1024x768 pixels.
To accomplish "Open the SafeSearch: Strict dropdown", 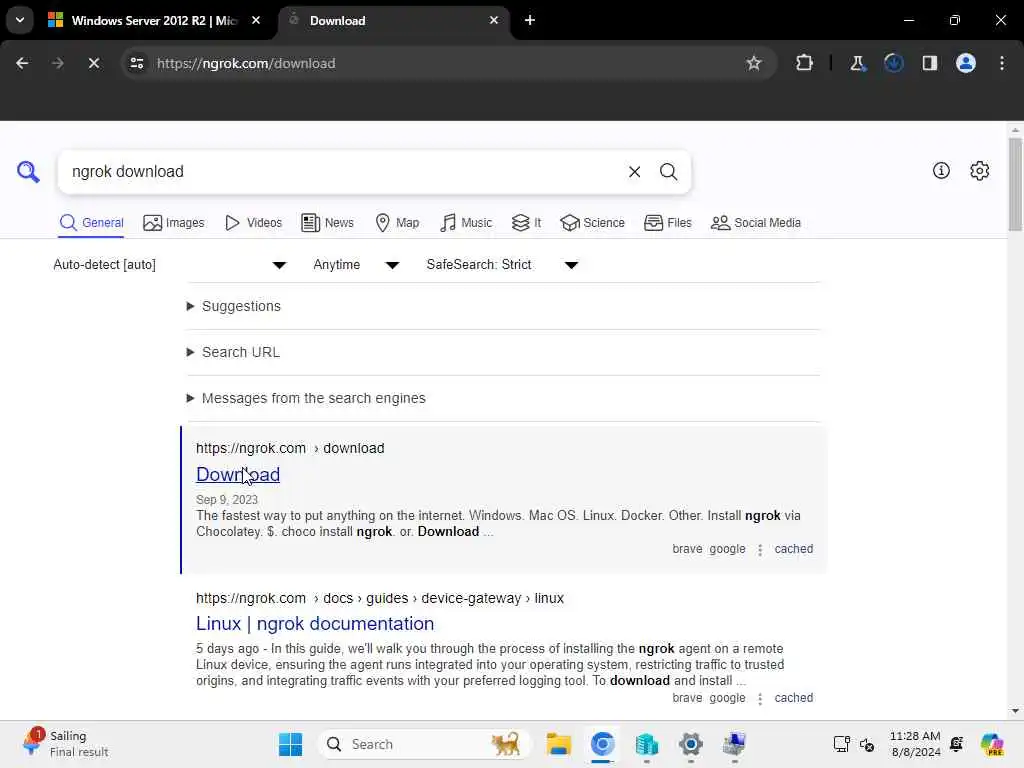I will click(502, 264).
